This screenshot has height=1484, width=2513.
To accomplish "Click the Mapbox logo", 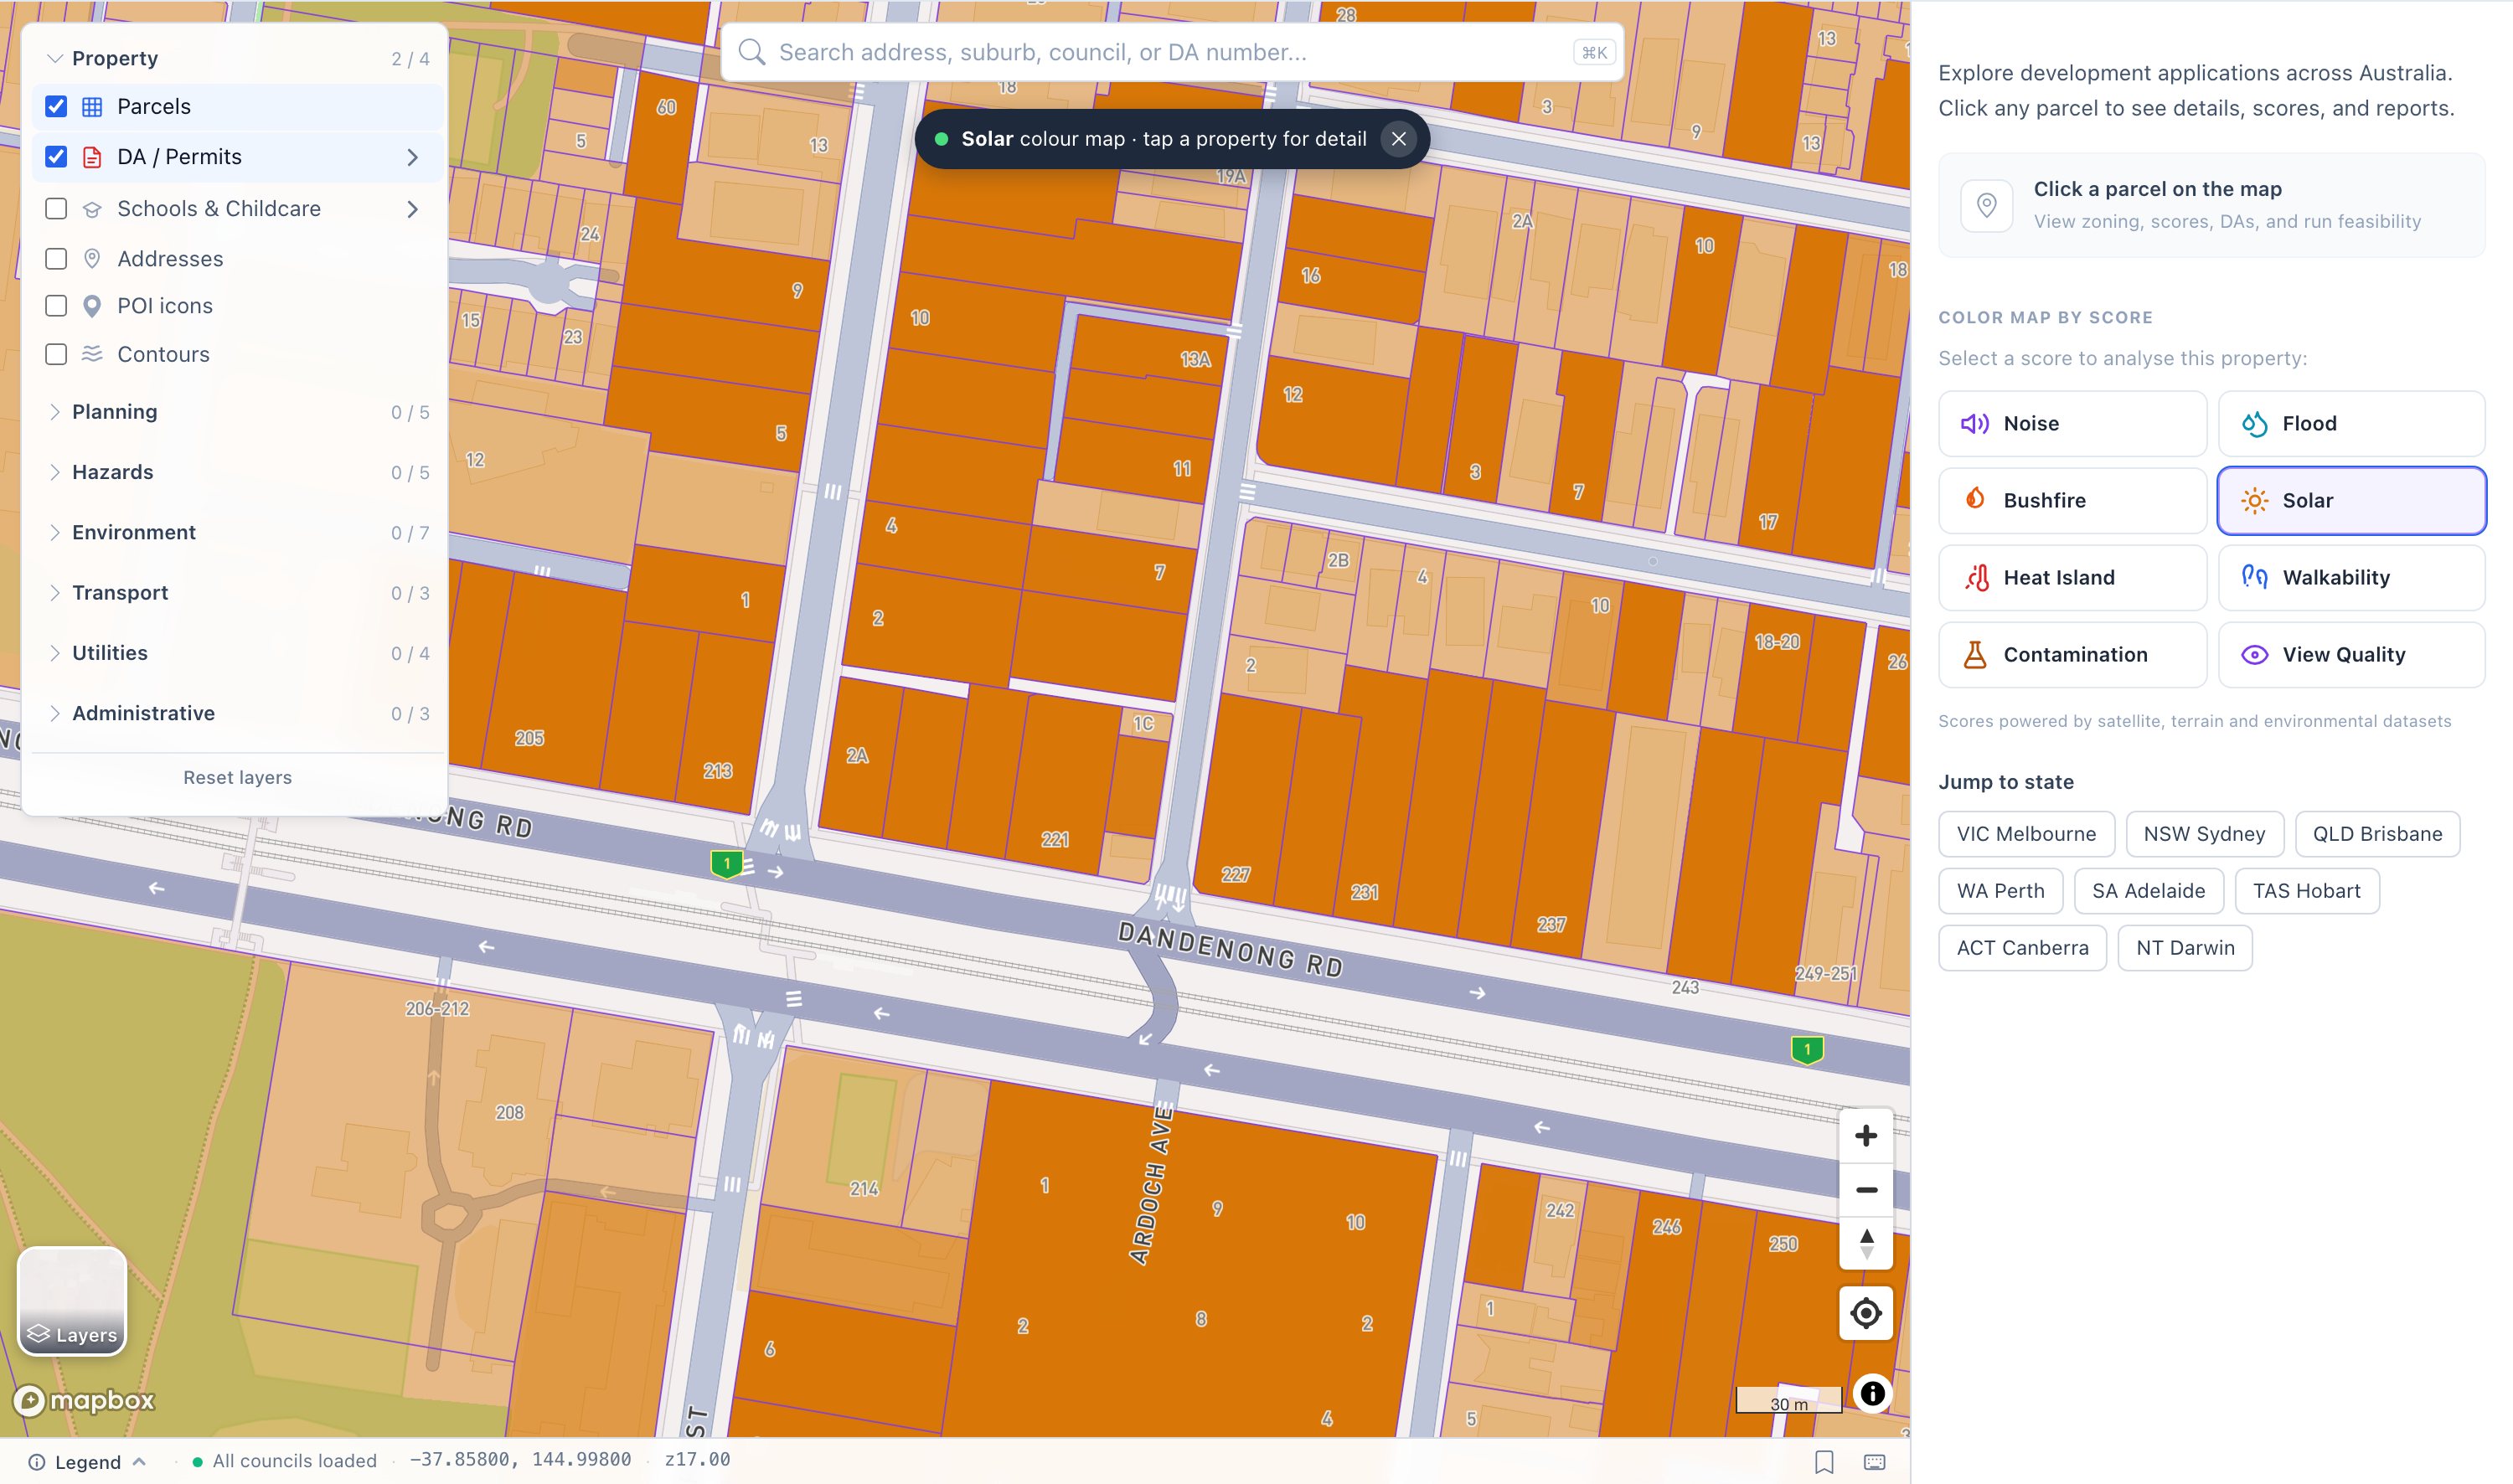I will pos(85,1400).
